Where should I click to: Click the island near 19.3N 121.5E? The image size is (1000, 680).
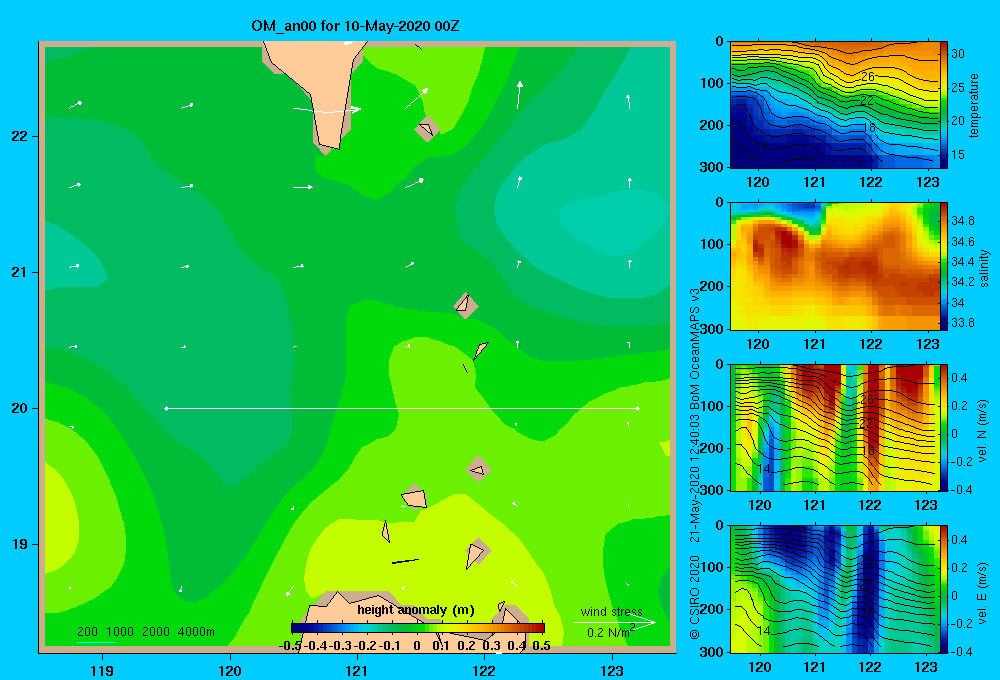point(414,497)
